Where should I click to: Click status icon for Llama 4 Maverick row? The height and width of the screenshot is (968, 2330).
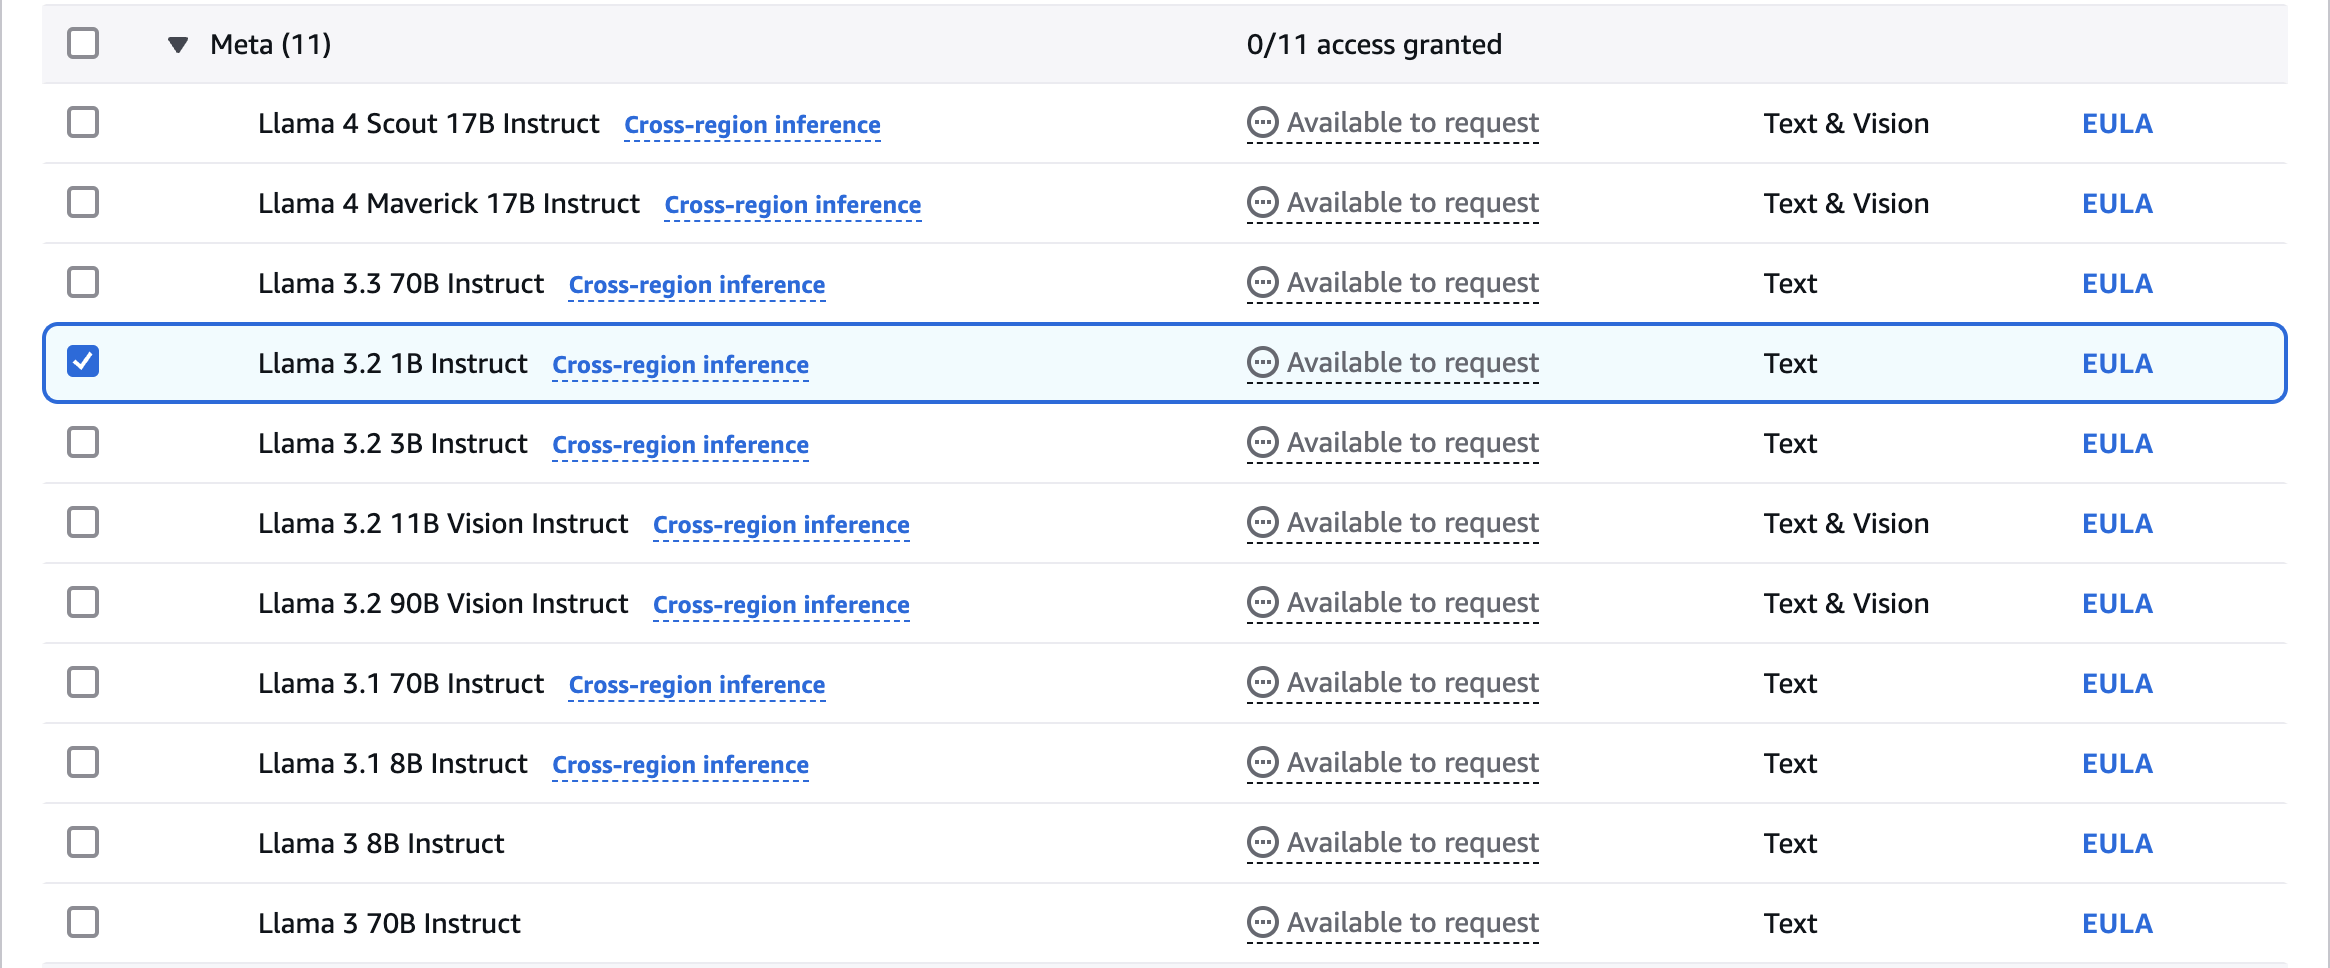coord(1263,202)
